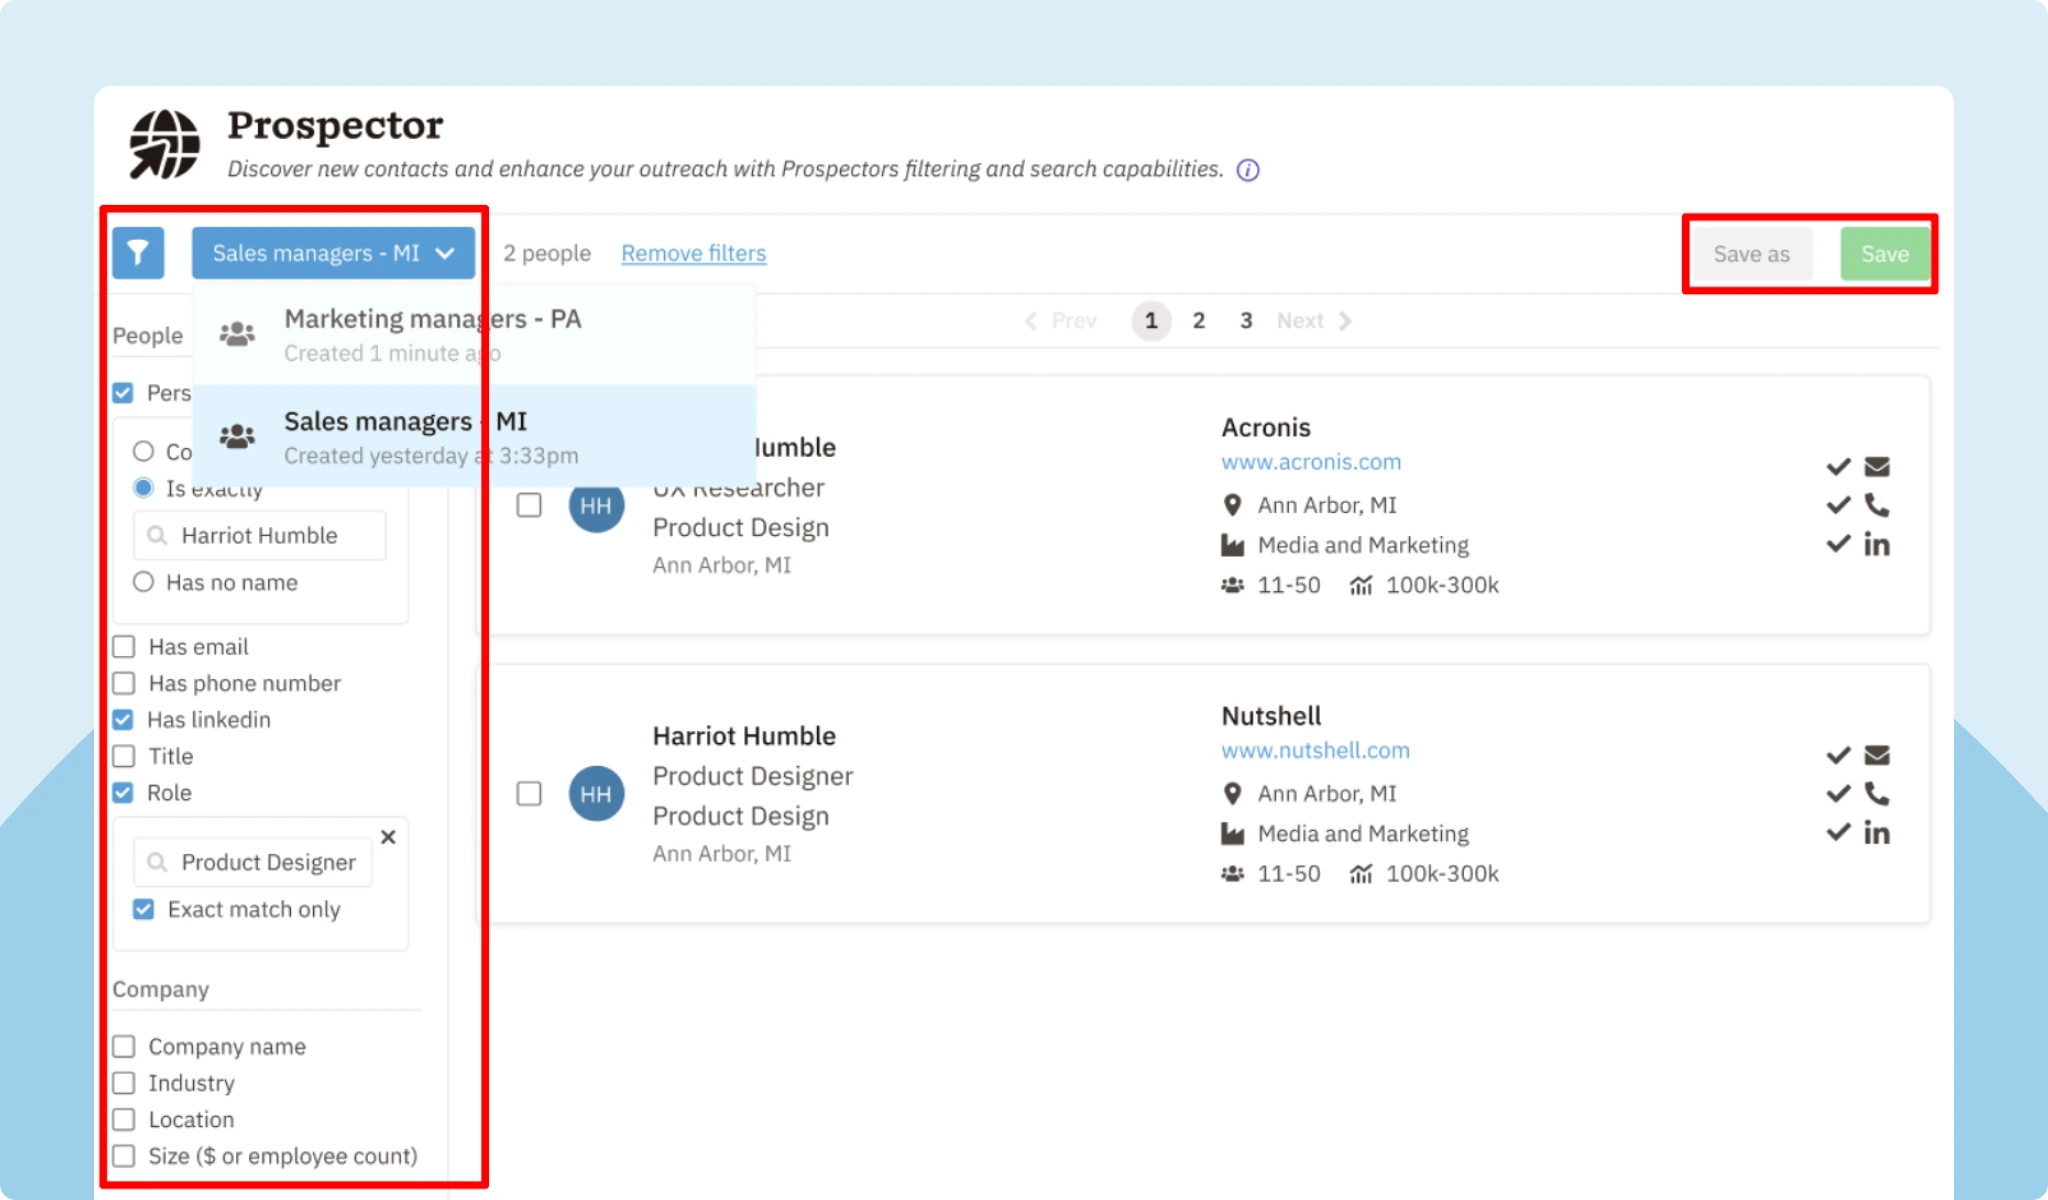Select the Has no name radio button
The width and height of the screenshot is (2048, 1200).
[143, 581]
